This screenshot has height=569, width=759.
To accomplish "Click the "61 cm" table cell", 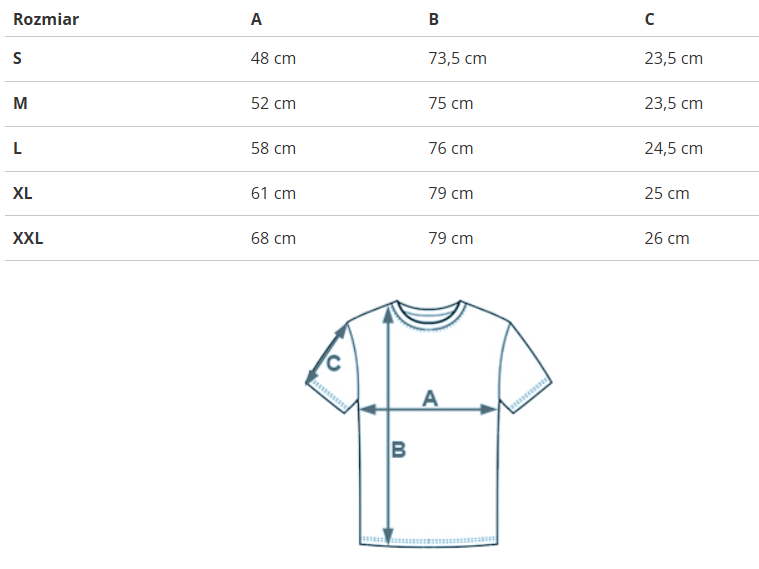I will [273, 193].
